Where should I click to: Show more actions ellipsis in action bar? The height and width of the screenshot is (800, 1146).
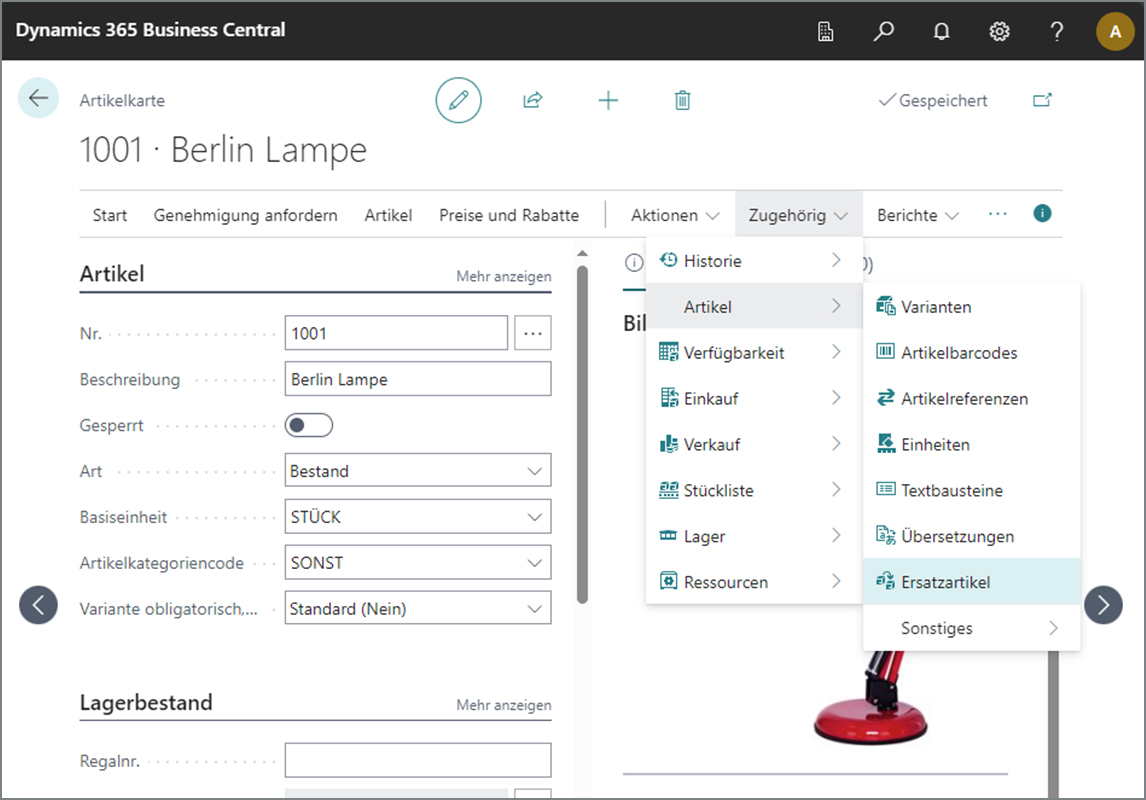tap(998, 214)
